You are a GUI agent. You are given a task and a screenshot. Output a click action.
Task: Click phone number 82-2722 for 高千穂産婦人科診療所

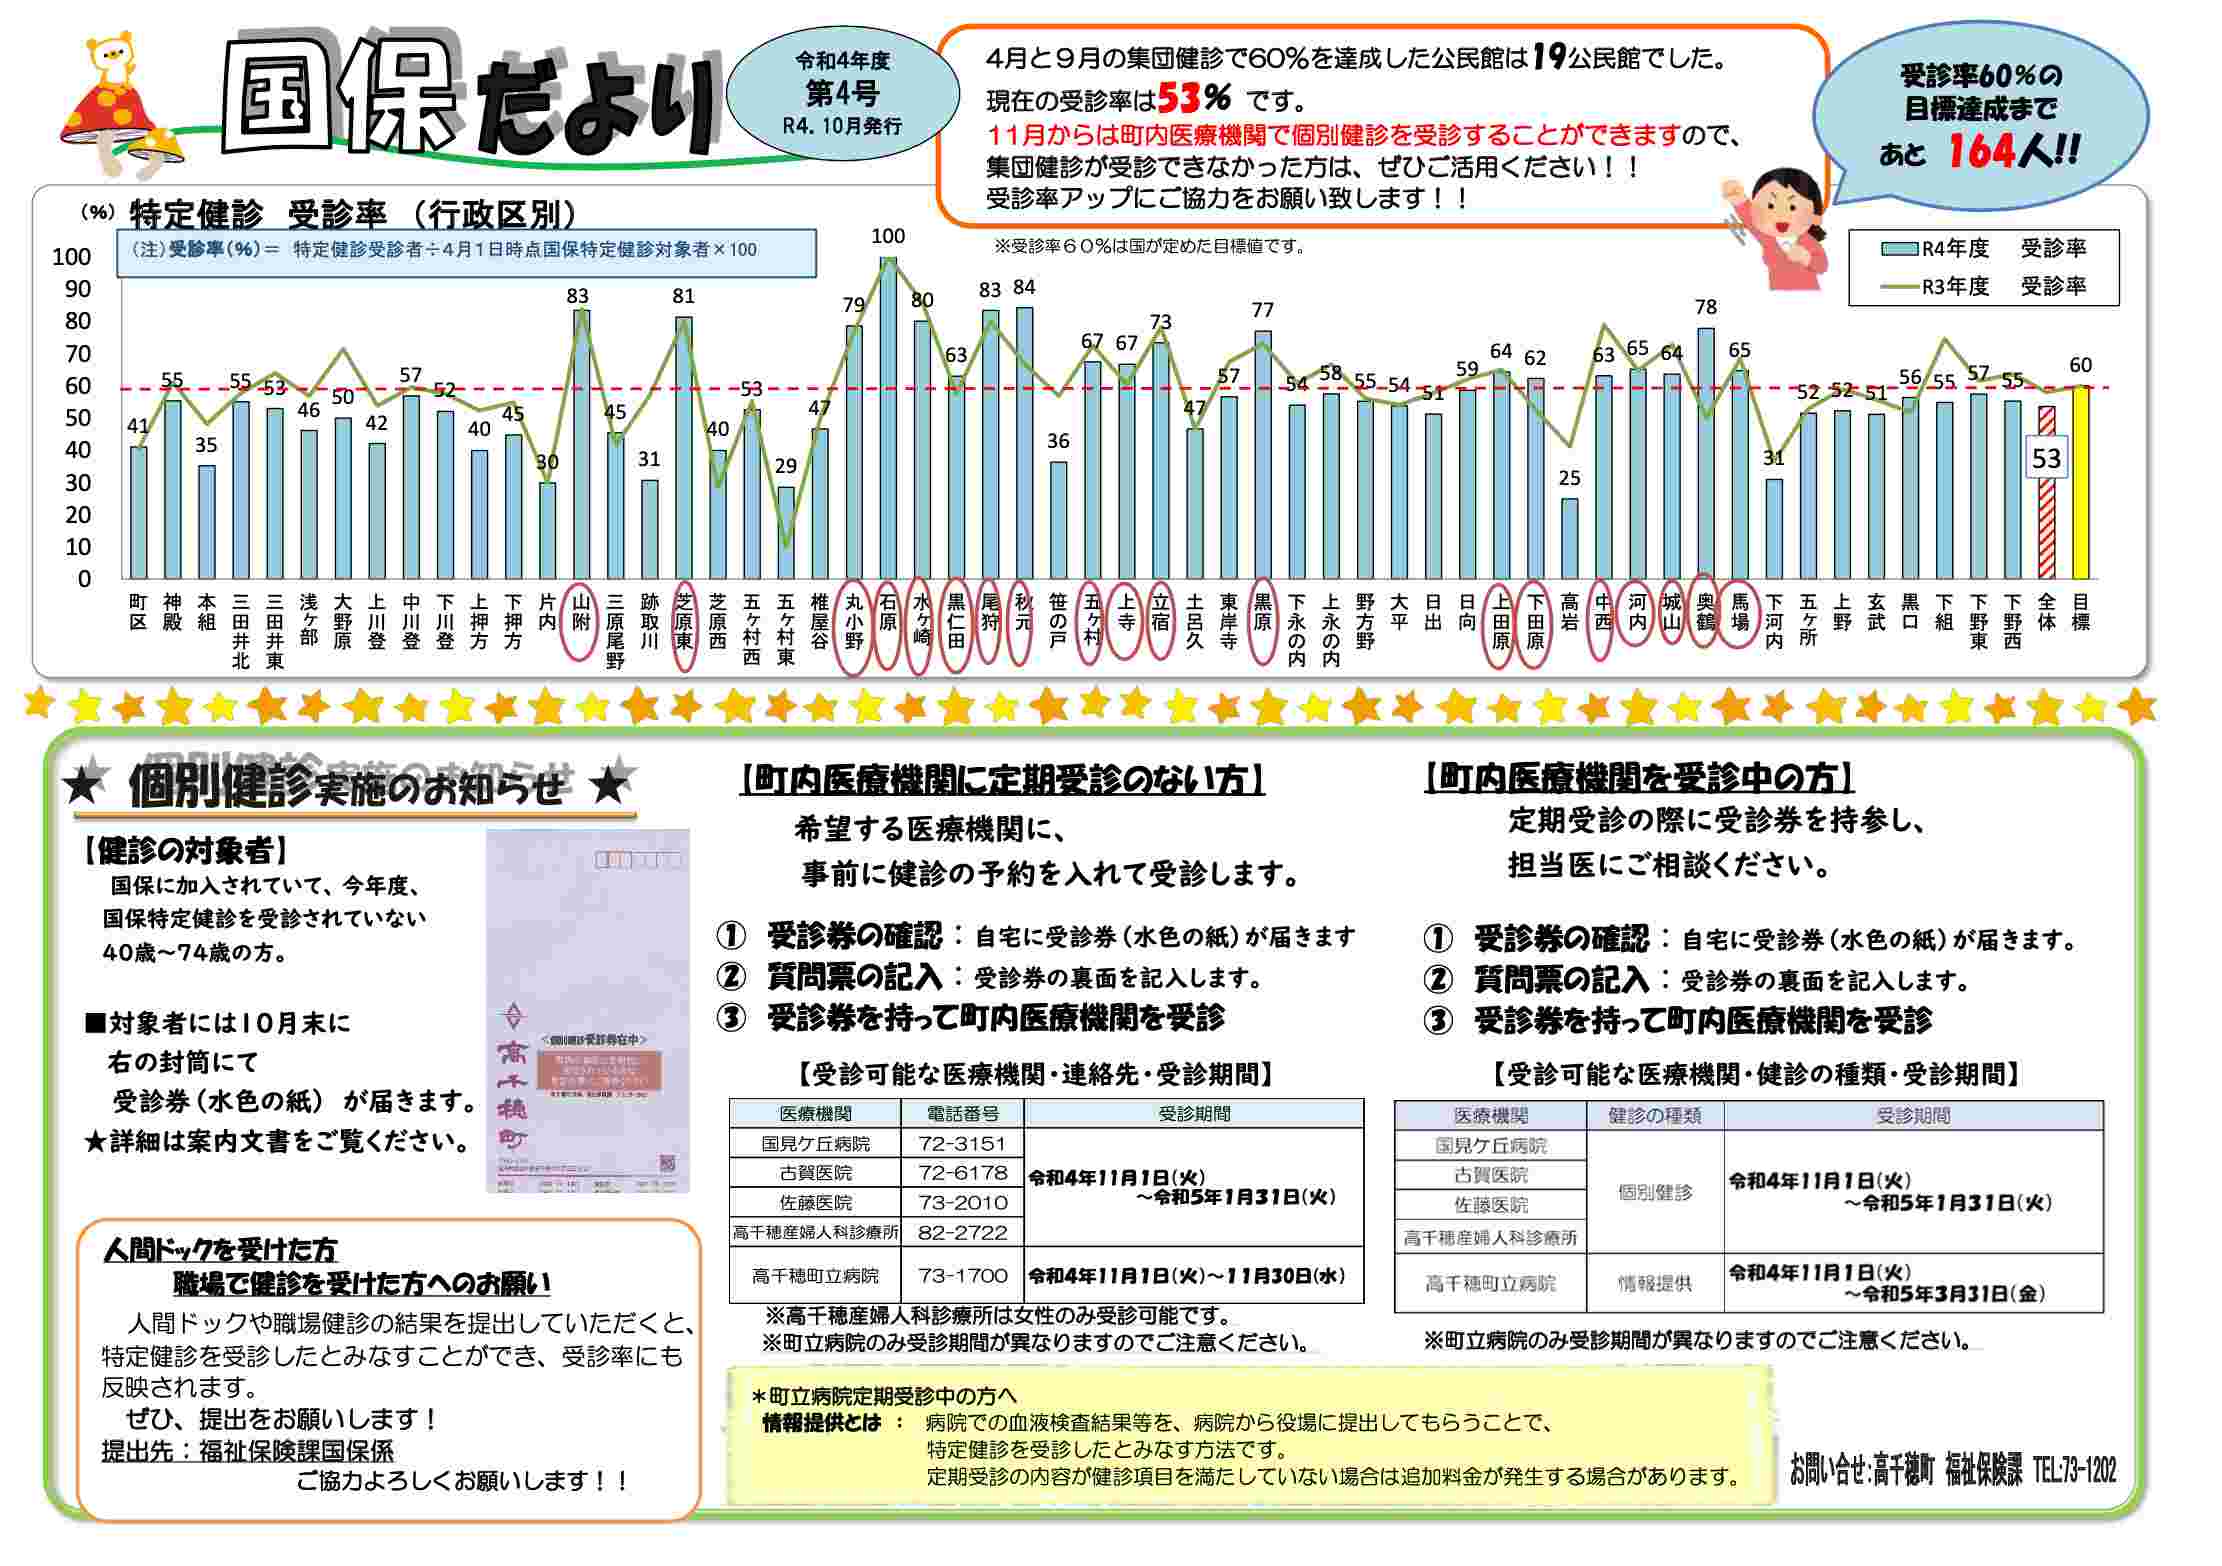coord(962,1232)
